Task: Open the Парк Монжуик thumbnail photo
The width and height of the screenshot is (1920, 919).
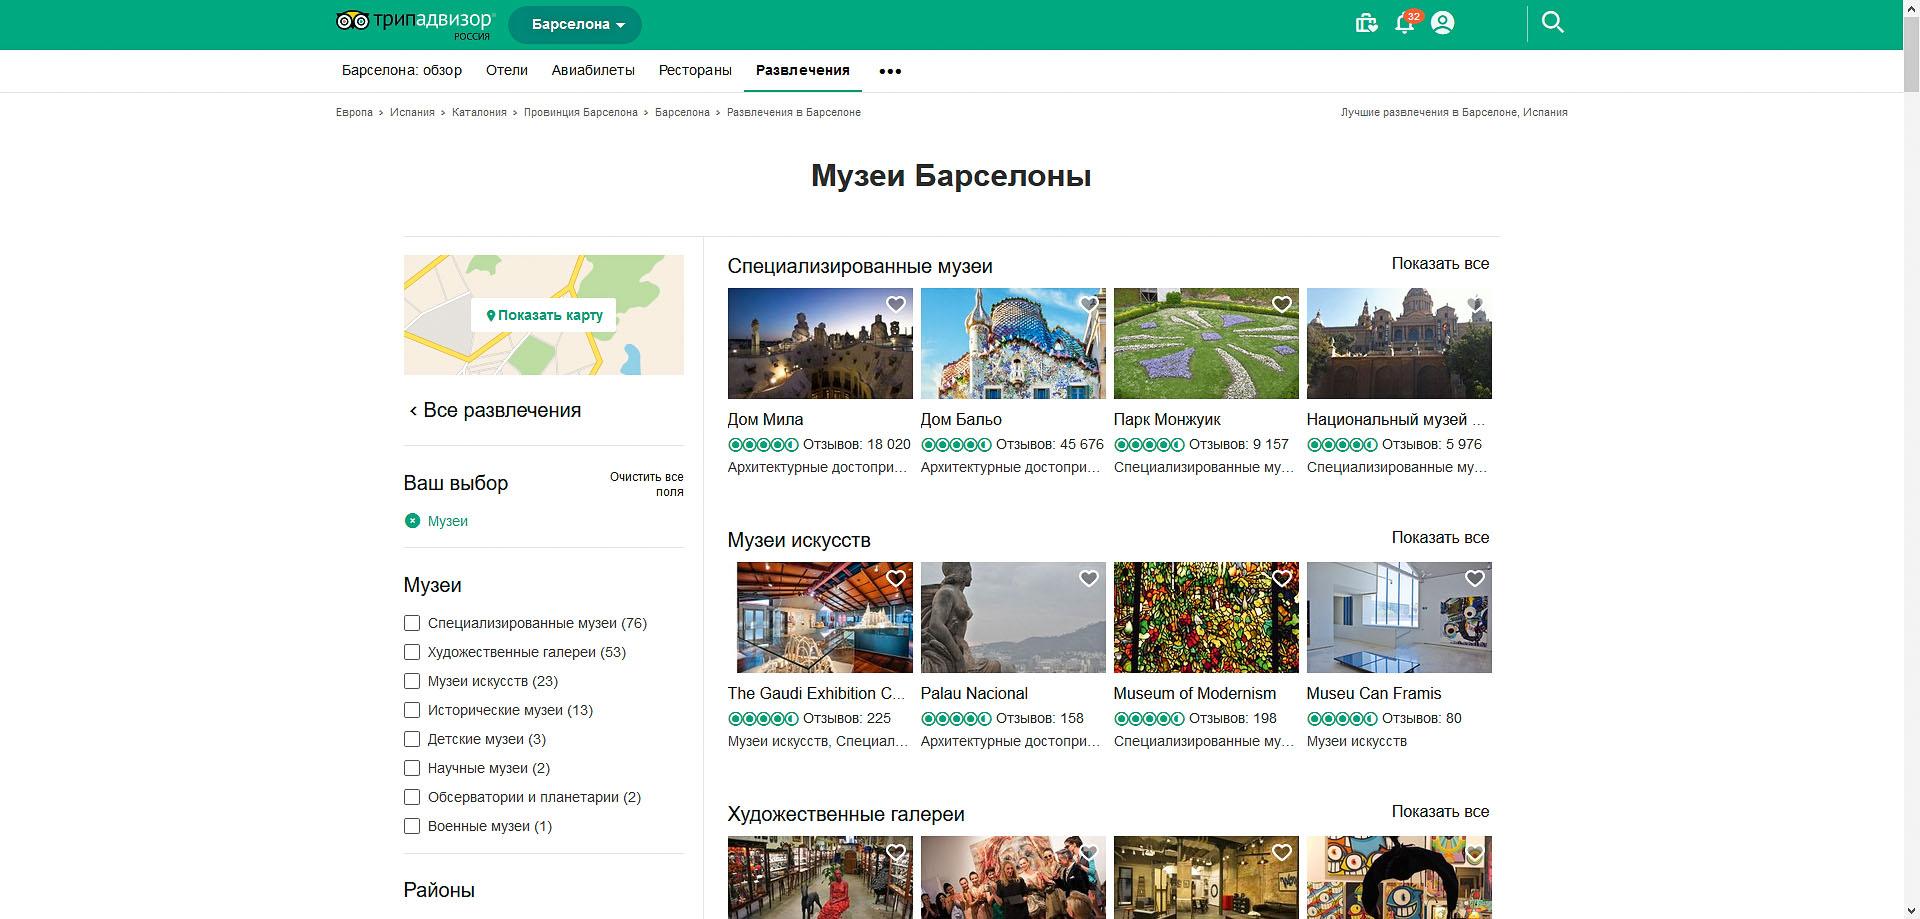Action: [x=1206, y=344]
